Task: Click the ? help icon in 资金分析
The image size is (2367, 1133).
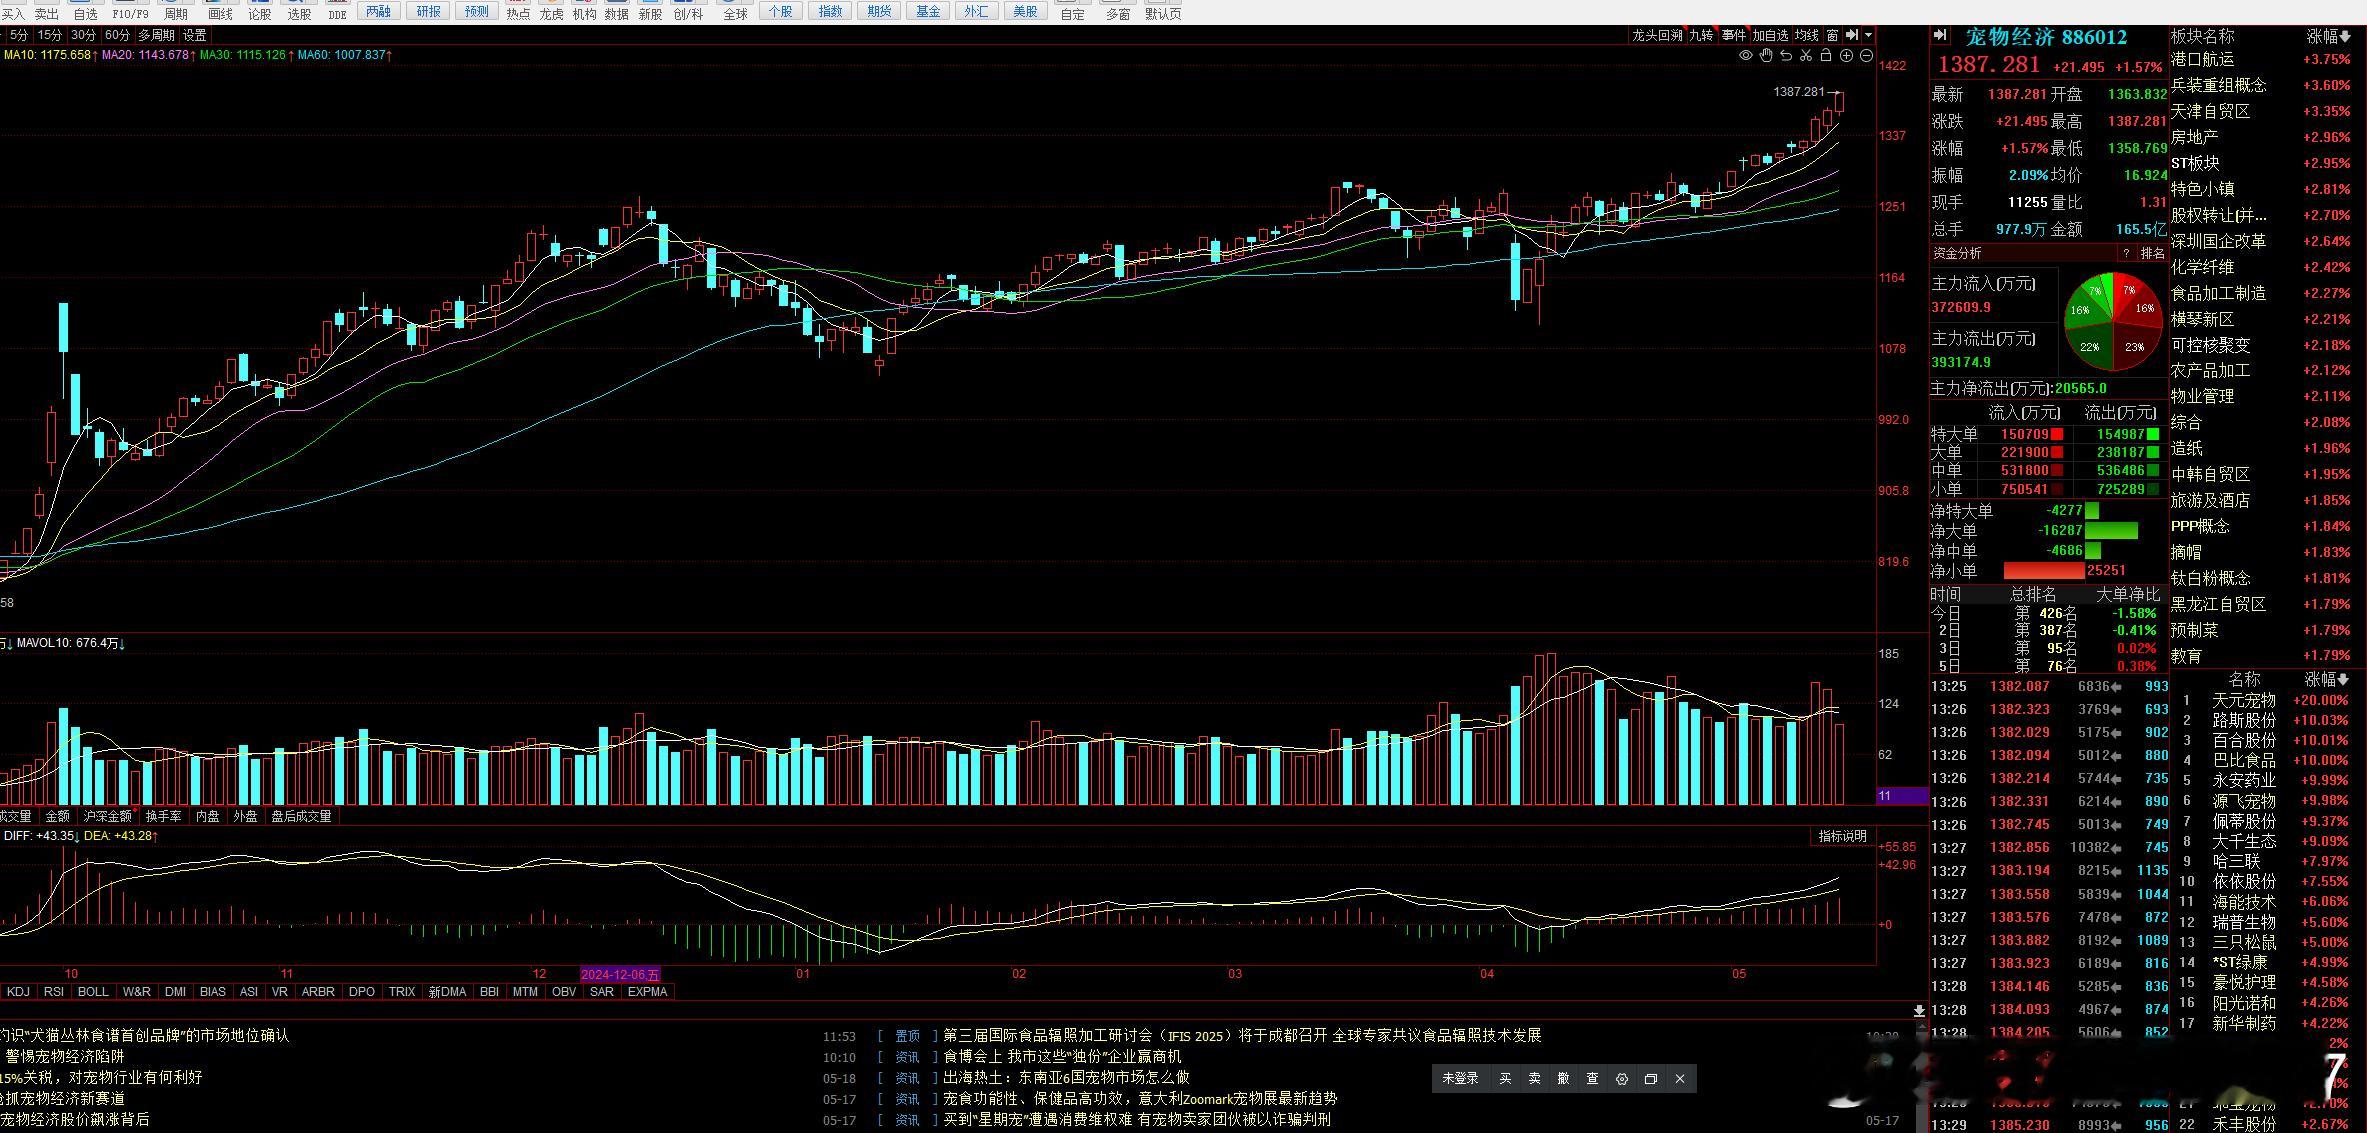Action: pos(2126,253)
